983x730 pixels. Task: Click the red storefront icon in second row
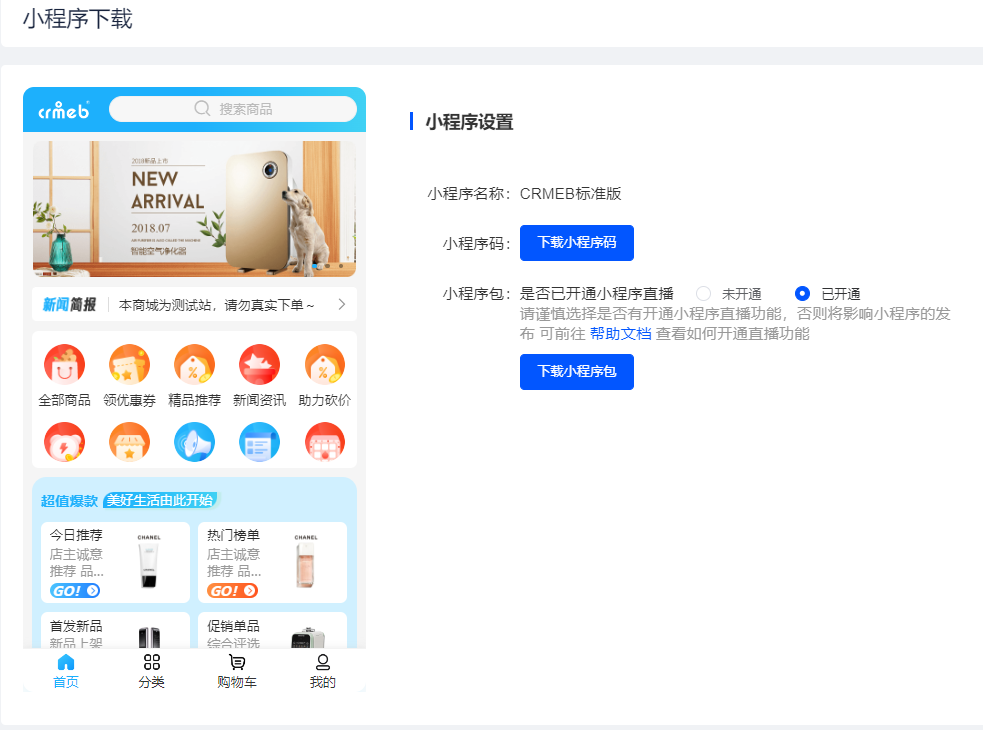click(x=325, y=442)
